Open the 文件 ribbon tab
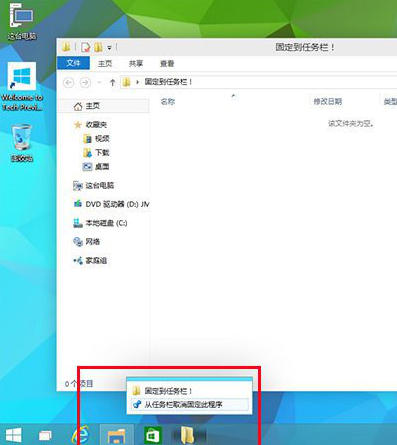 pyautogui.click(x=73, y=63)
